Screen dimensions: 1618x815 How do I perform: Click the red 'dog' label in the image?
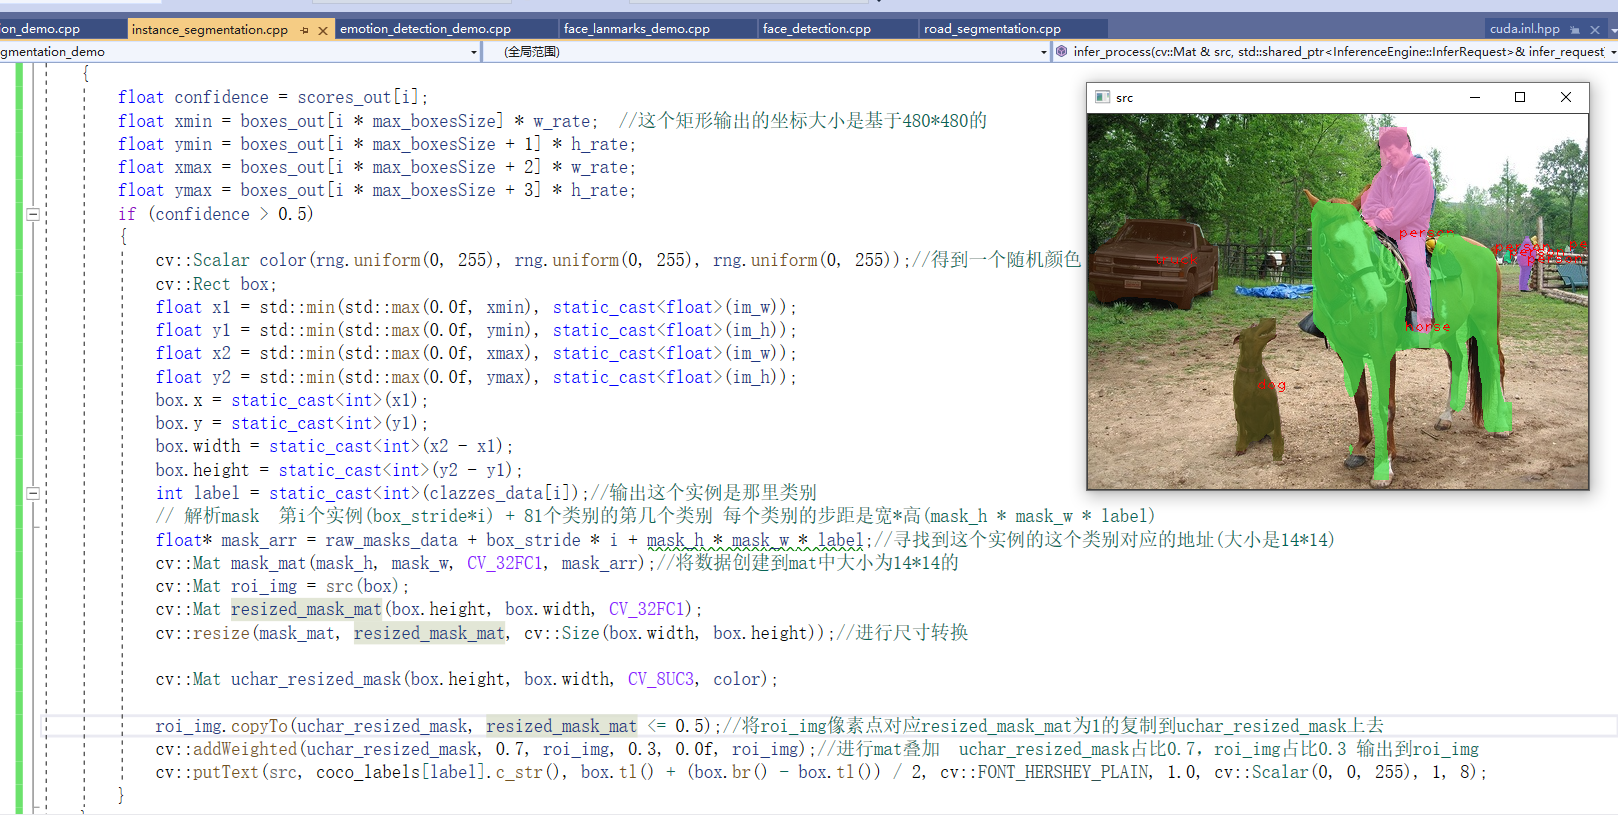[1272, 384]
